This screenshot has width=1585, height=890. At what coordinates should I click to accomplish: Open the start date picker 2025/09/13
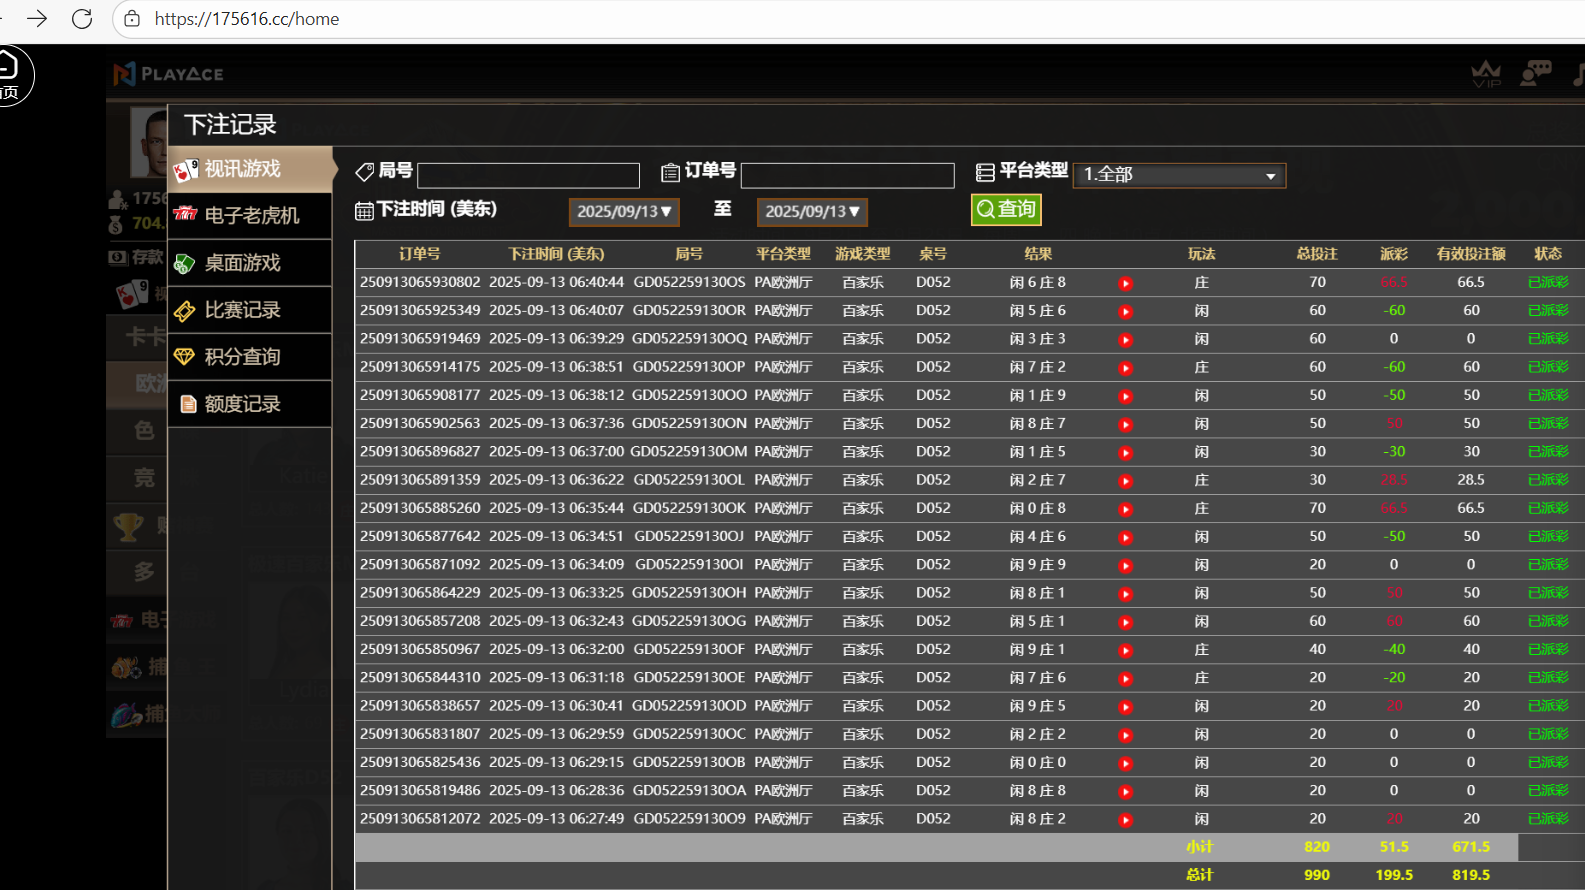[x=624, y=212]
